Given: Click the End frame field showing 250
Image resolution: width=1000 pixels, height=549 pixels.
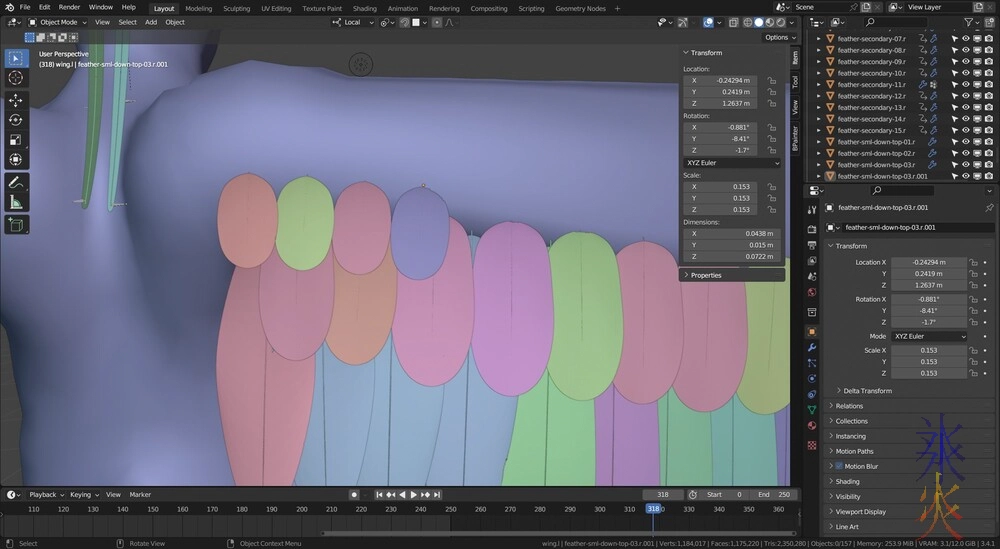Looking at the screenshot, I should point(775,494).
